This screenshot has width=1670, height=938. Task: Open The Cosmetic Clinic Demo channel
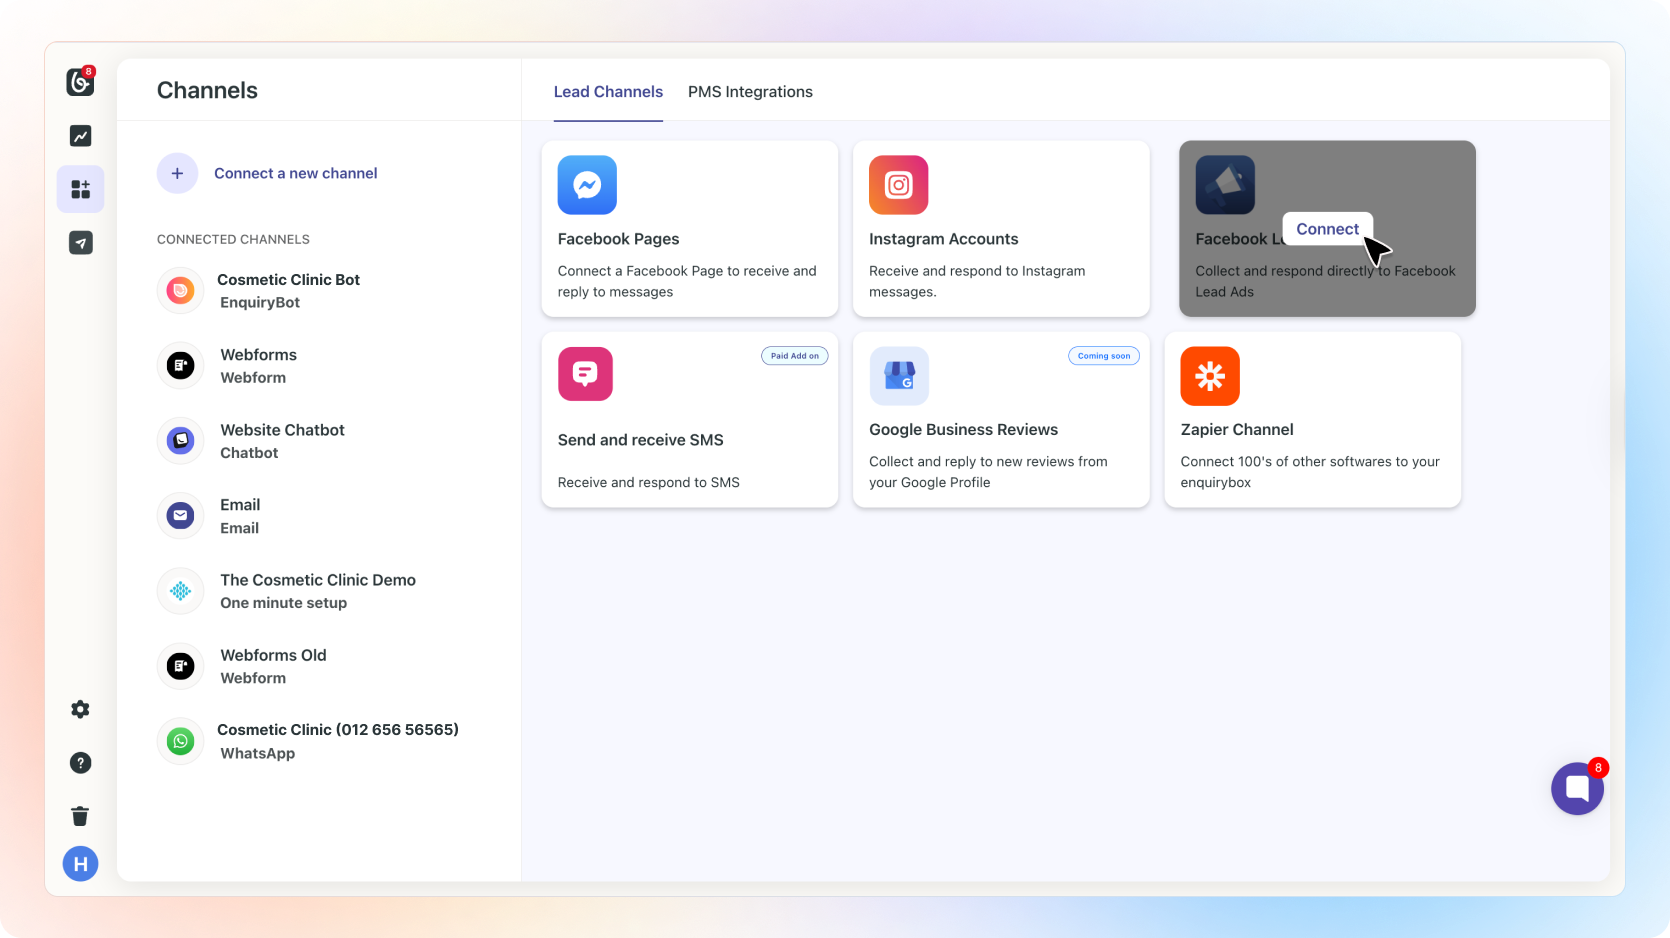(x=318, y=580)
